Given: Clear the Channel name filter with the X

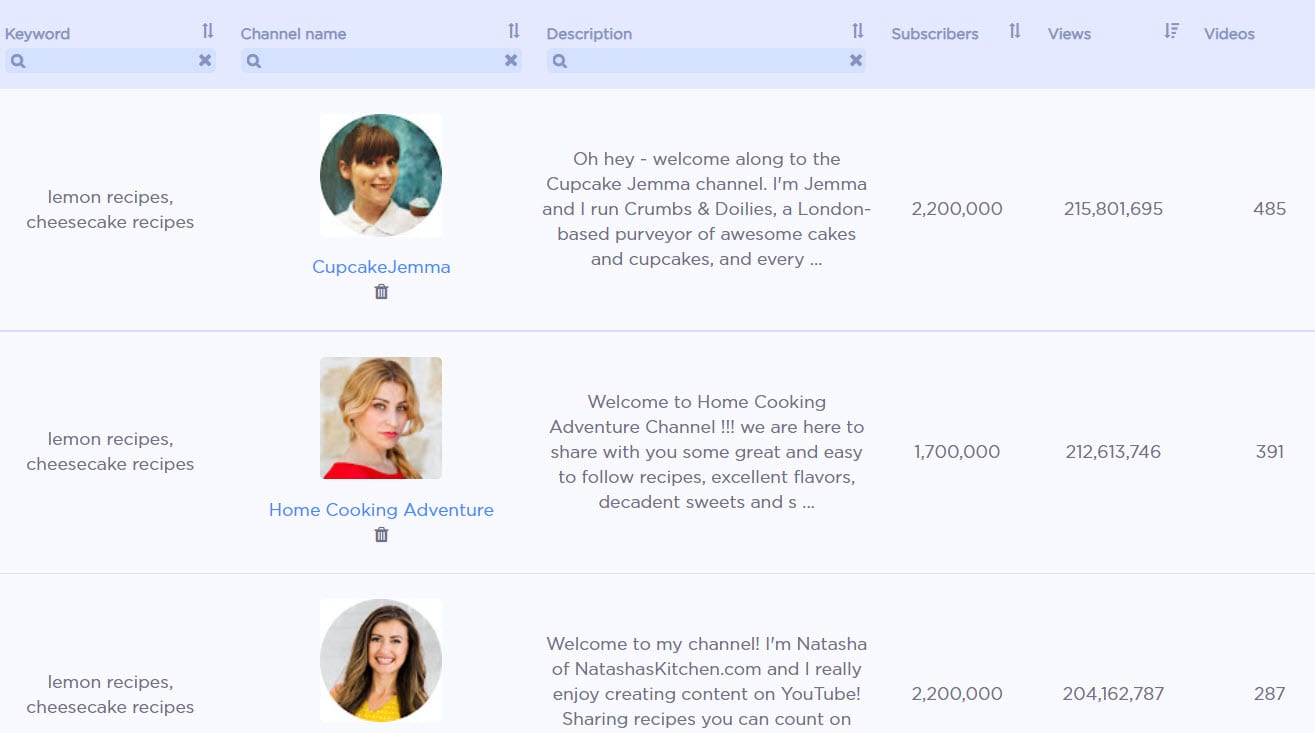Looking at the screenshot, I should pos(511,60).
